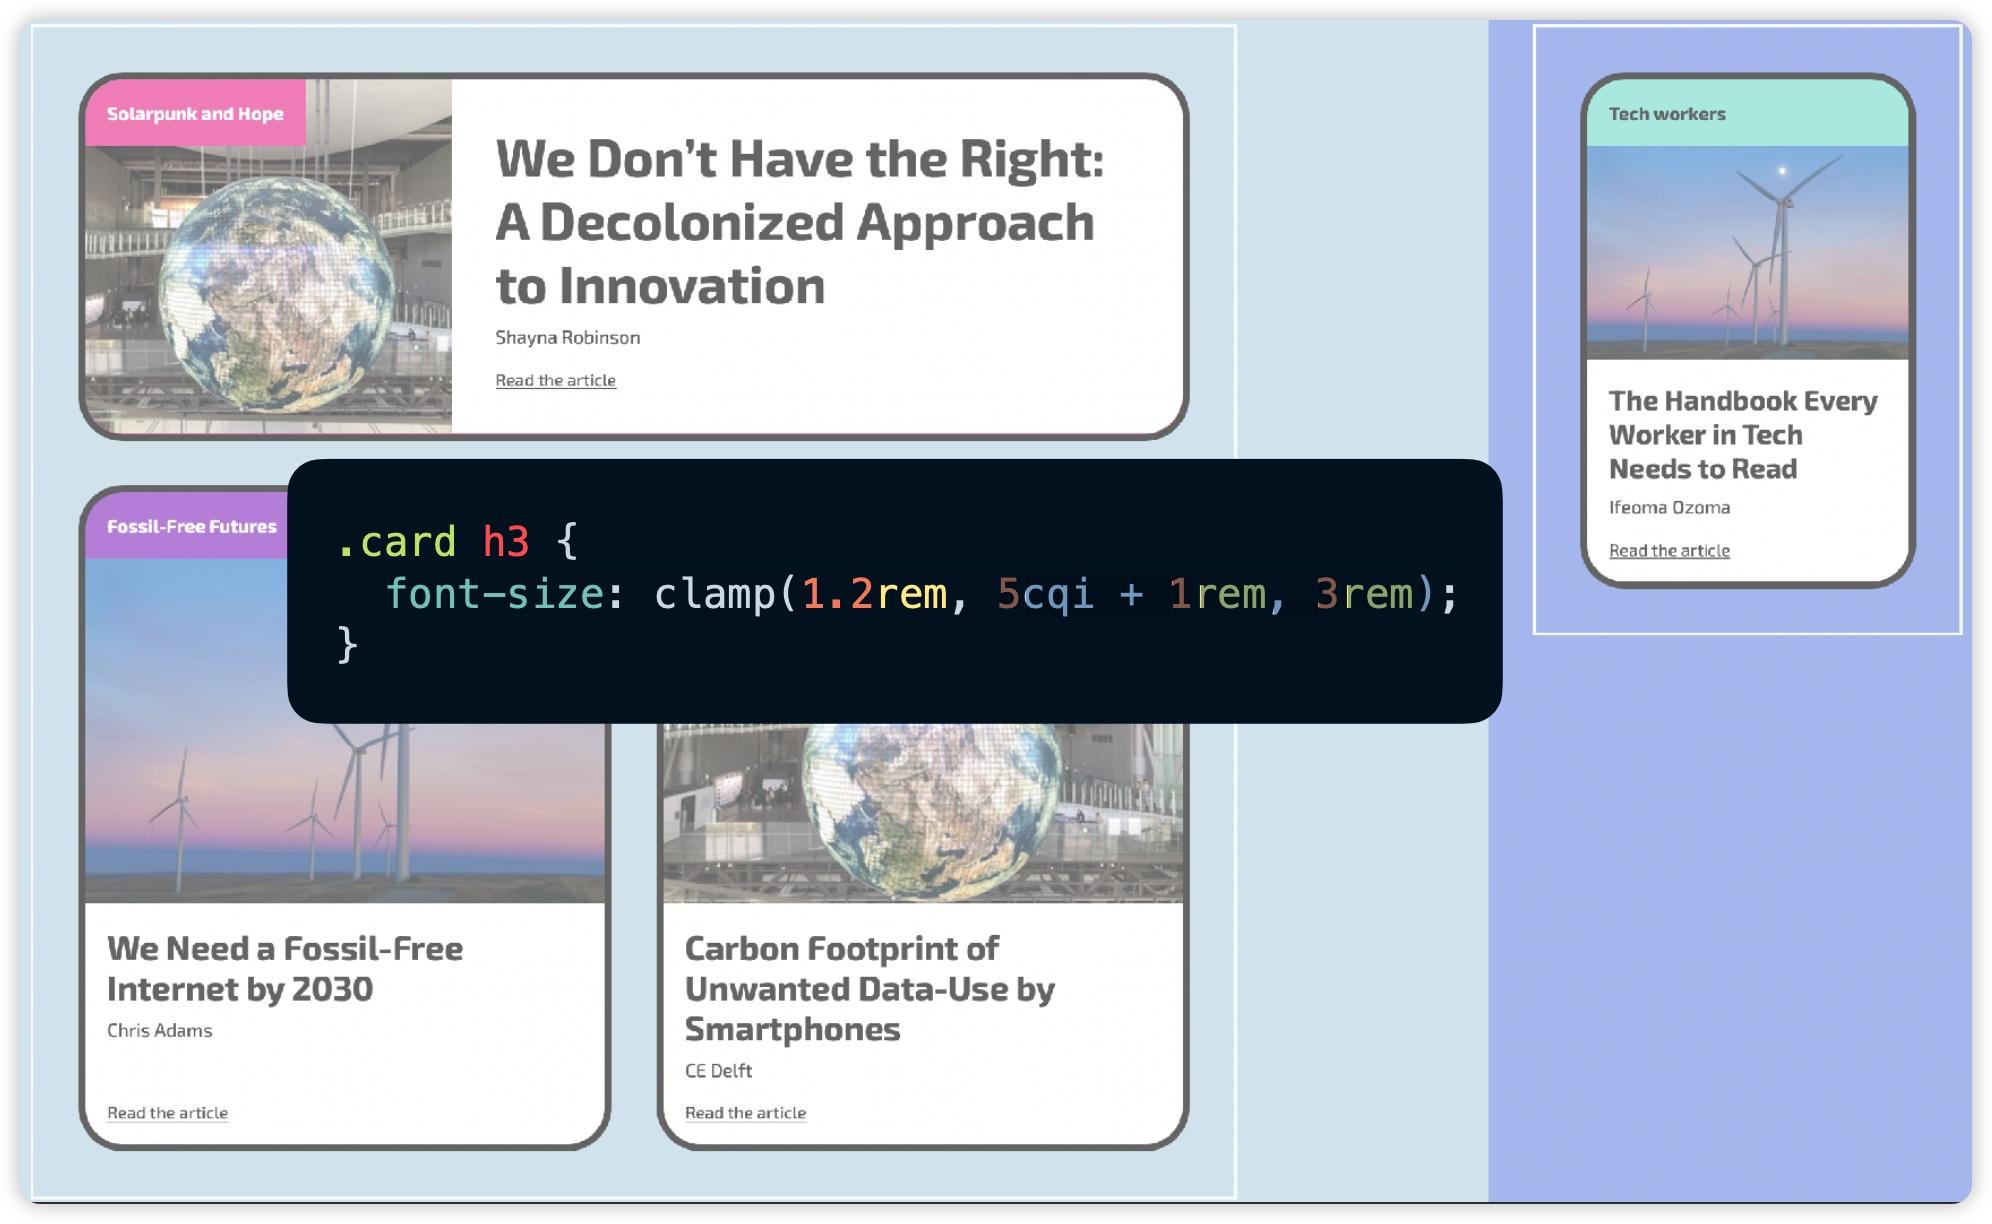Viewport: 1992px width, 1224px height.
Task: Click author name 'Shayna Robinson'
Action: pyautogui.click(x=567, y=338)
